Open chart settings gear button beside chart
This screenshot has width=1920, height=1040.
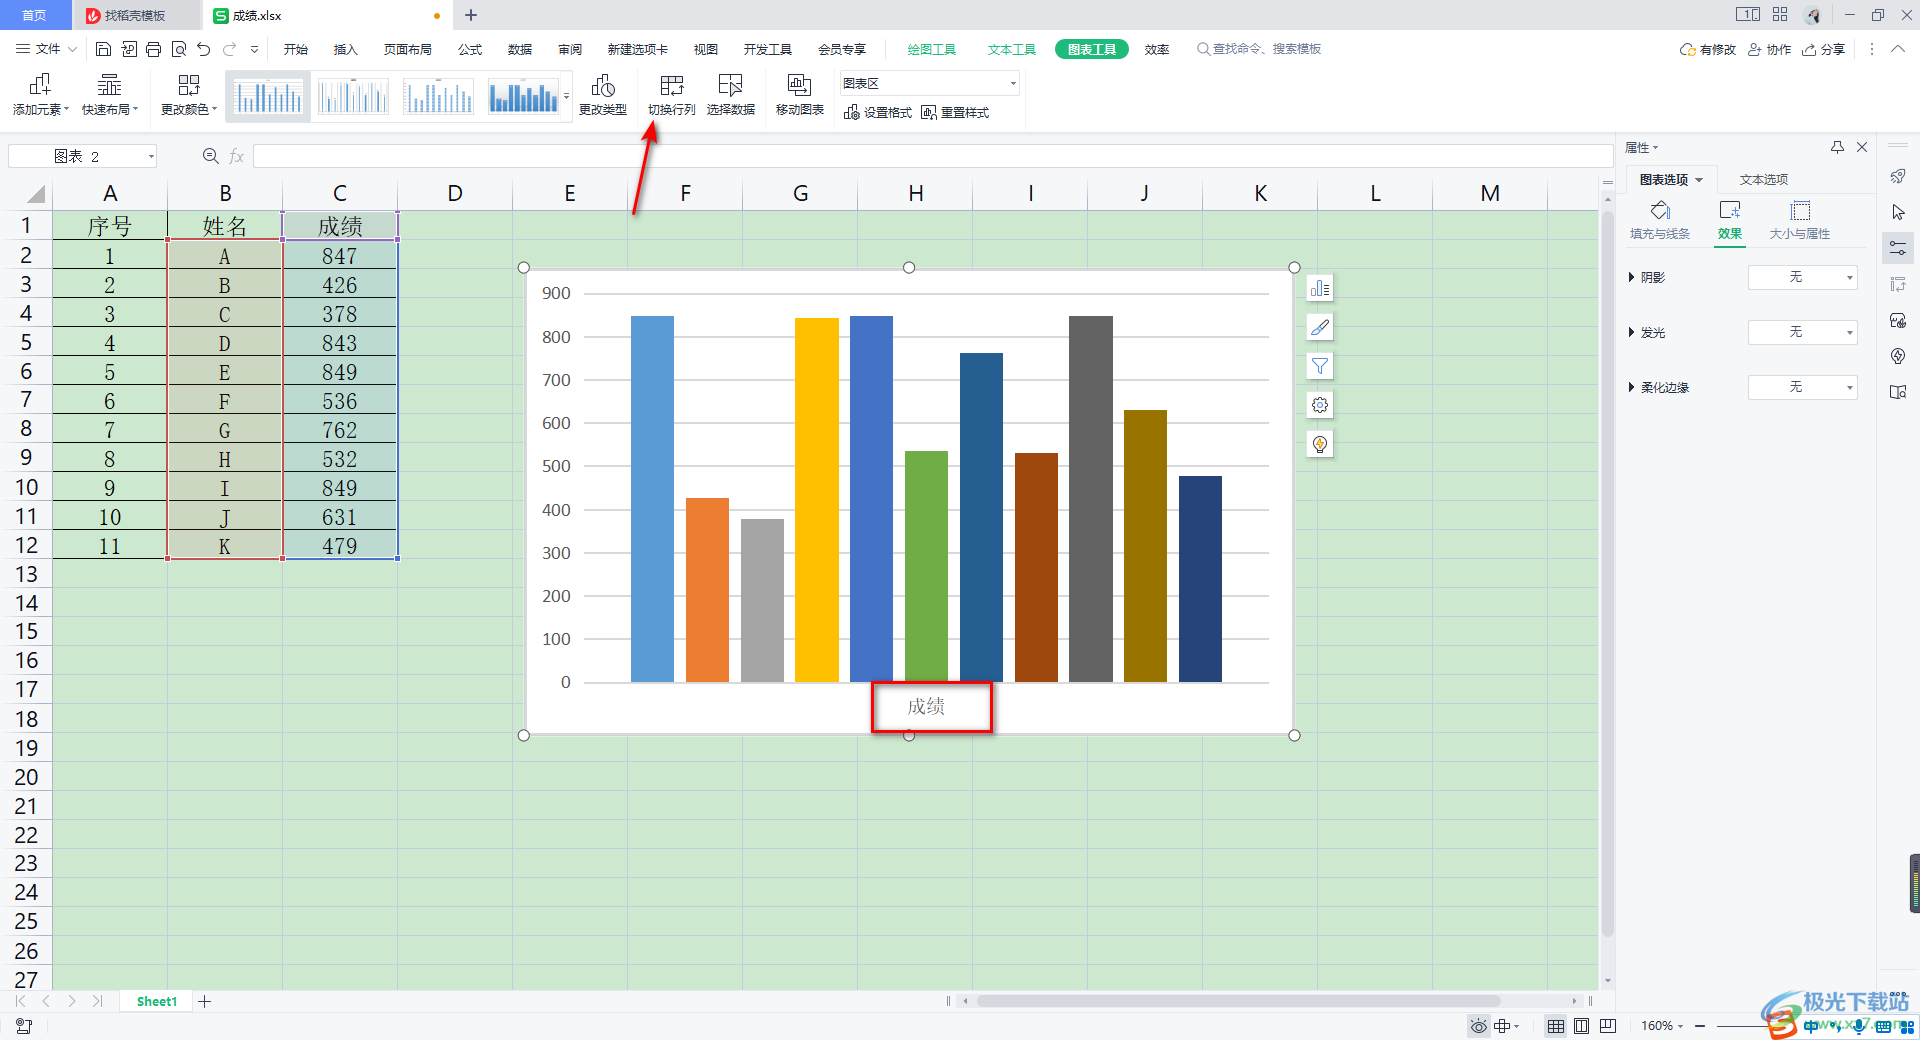[1320, 405]
